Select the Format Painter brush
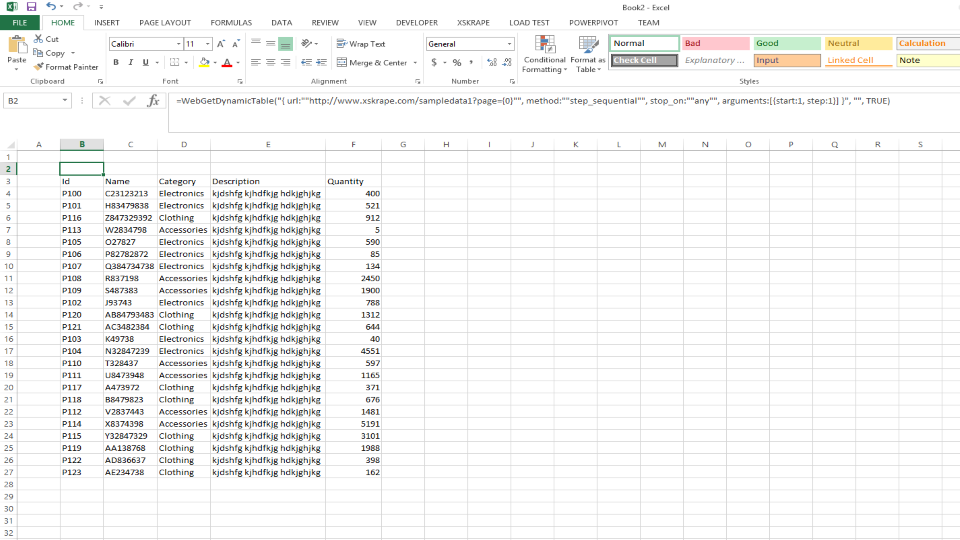Image resolution: width=960 pixels, height=540 pixels. [66, 67]
